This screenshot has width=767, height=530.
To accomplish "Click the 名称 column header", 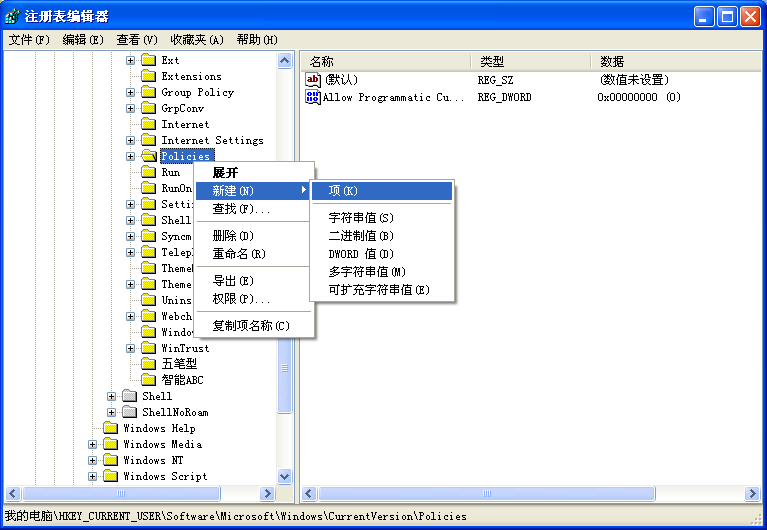I will tap(386, 62).
